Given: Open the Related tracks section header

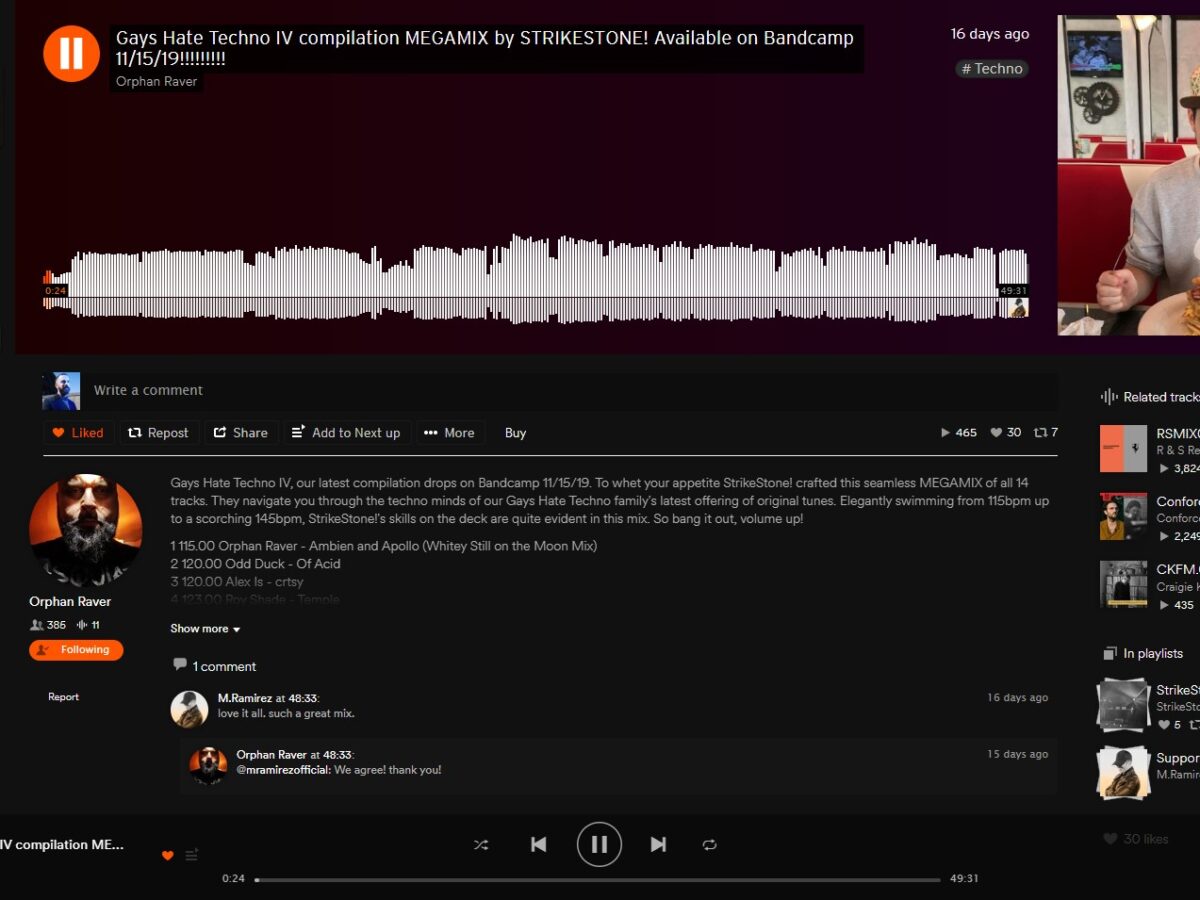Looking at the screenshot, I should point(1149,397).
